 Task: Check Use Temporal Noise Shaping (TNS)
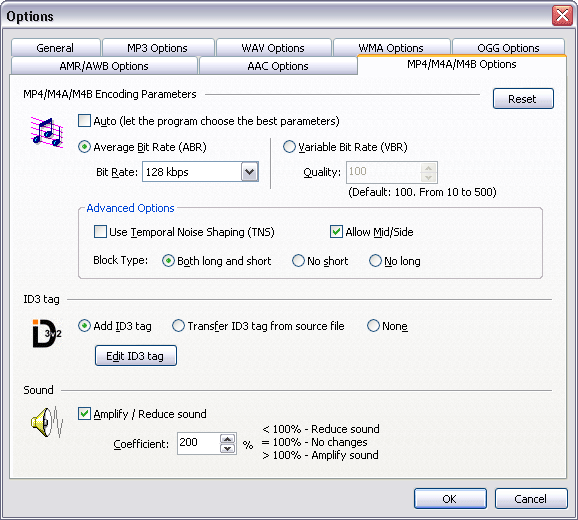100,232
